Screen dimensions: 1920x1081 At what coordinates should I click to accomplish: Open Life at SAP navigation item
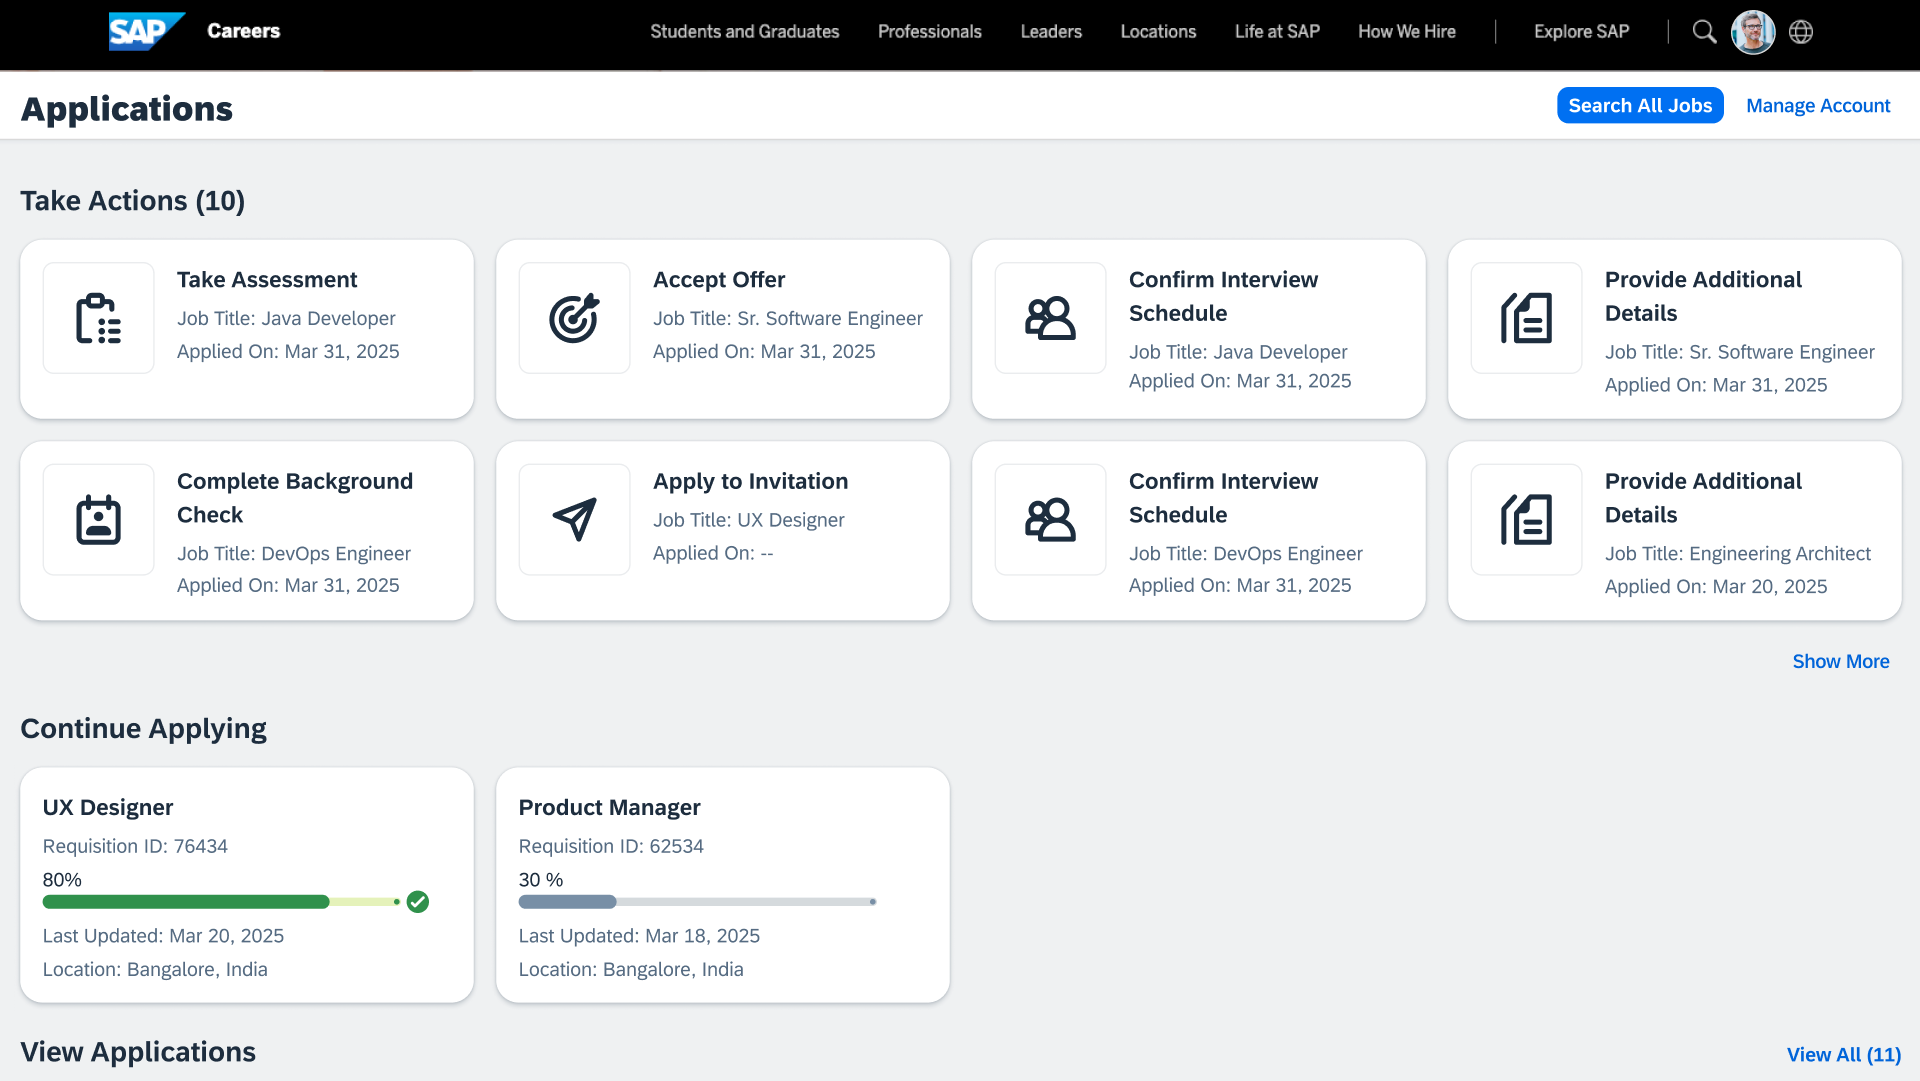tap(1277, 32)
